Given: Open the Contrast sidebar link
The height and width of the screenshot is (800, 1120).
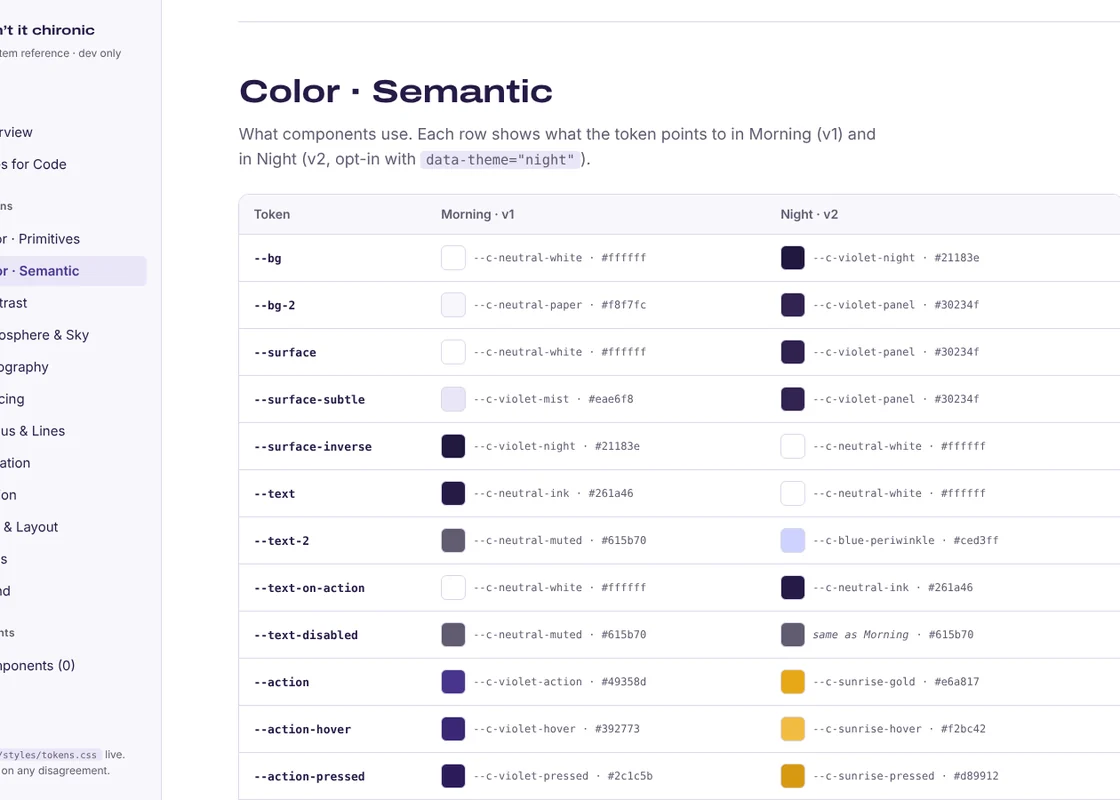Looking at the screenshot, I should 14,303.
